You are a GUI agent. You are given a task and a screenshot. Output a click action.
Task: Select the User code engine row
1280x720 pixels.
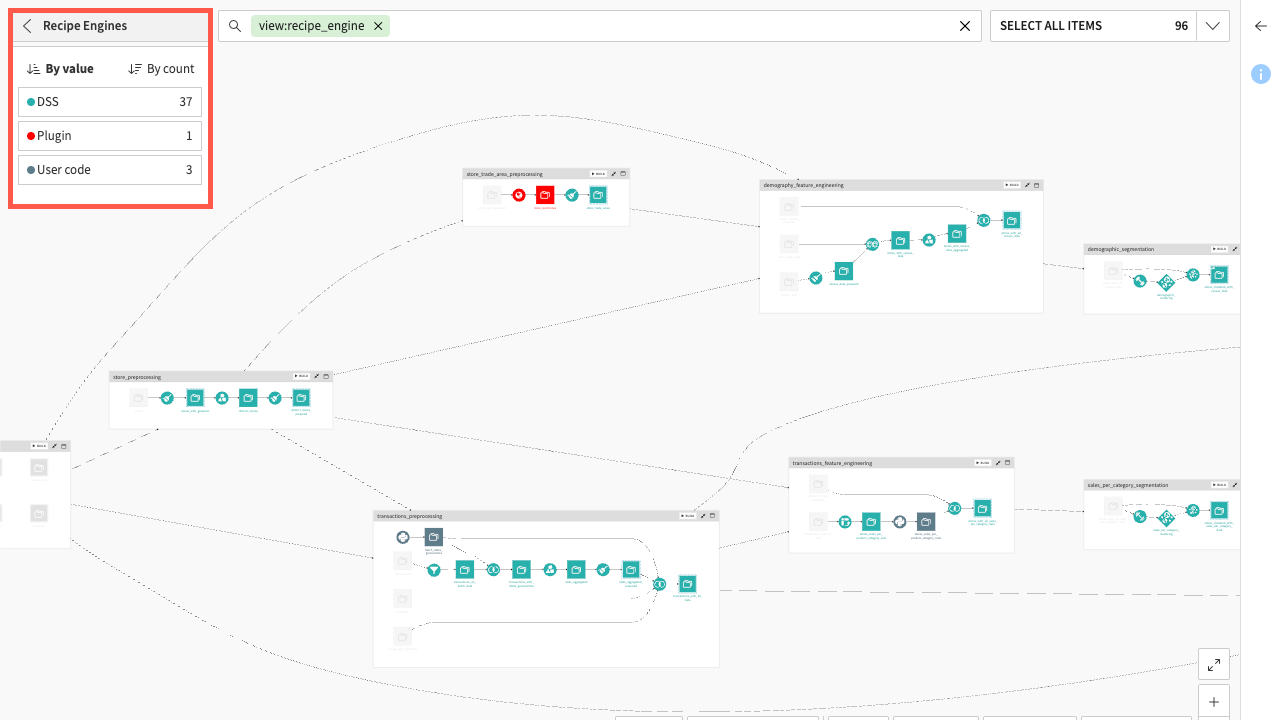tap(110, 170)
